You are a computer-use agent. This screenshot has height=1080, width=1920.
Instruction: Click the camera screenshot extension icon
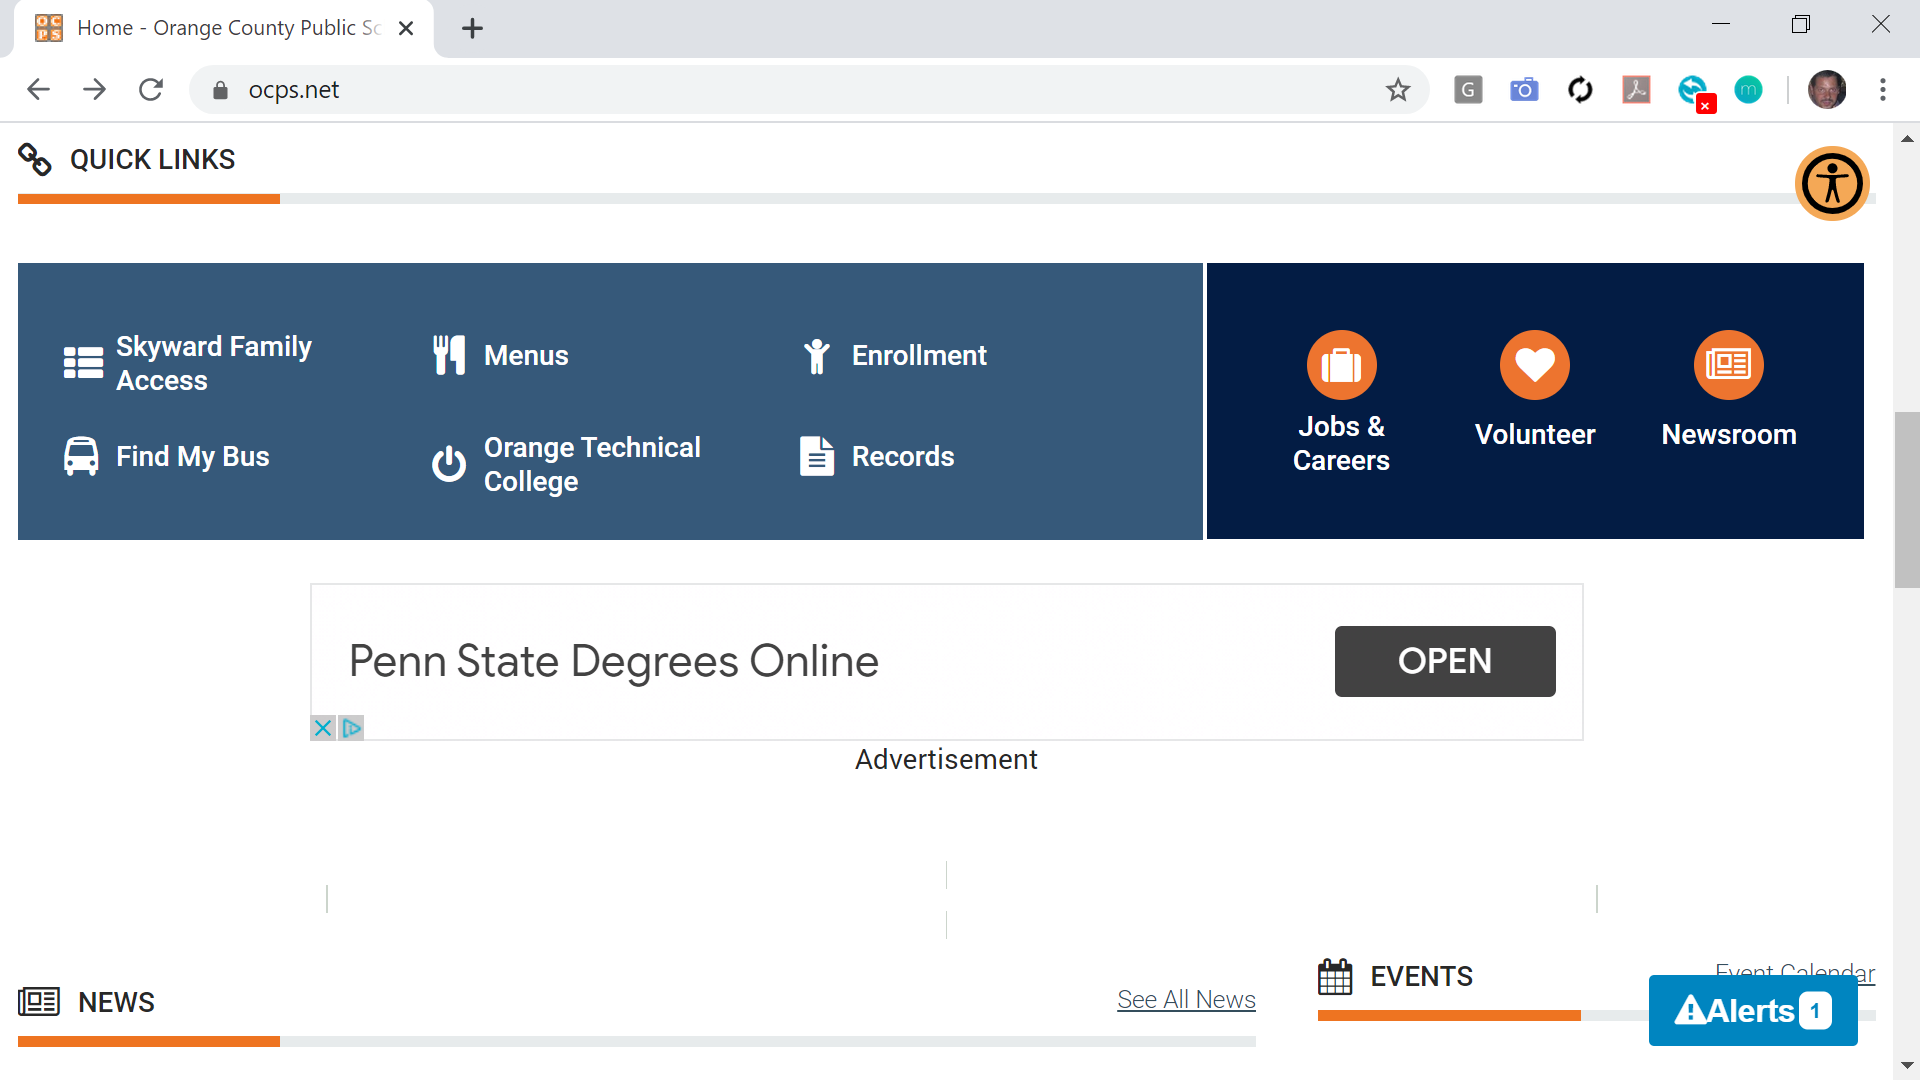(1524, 90)
